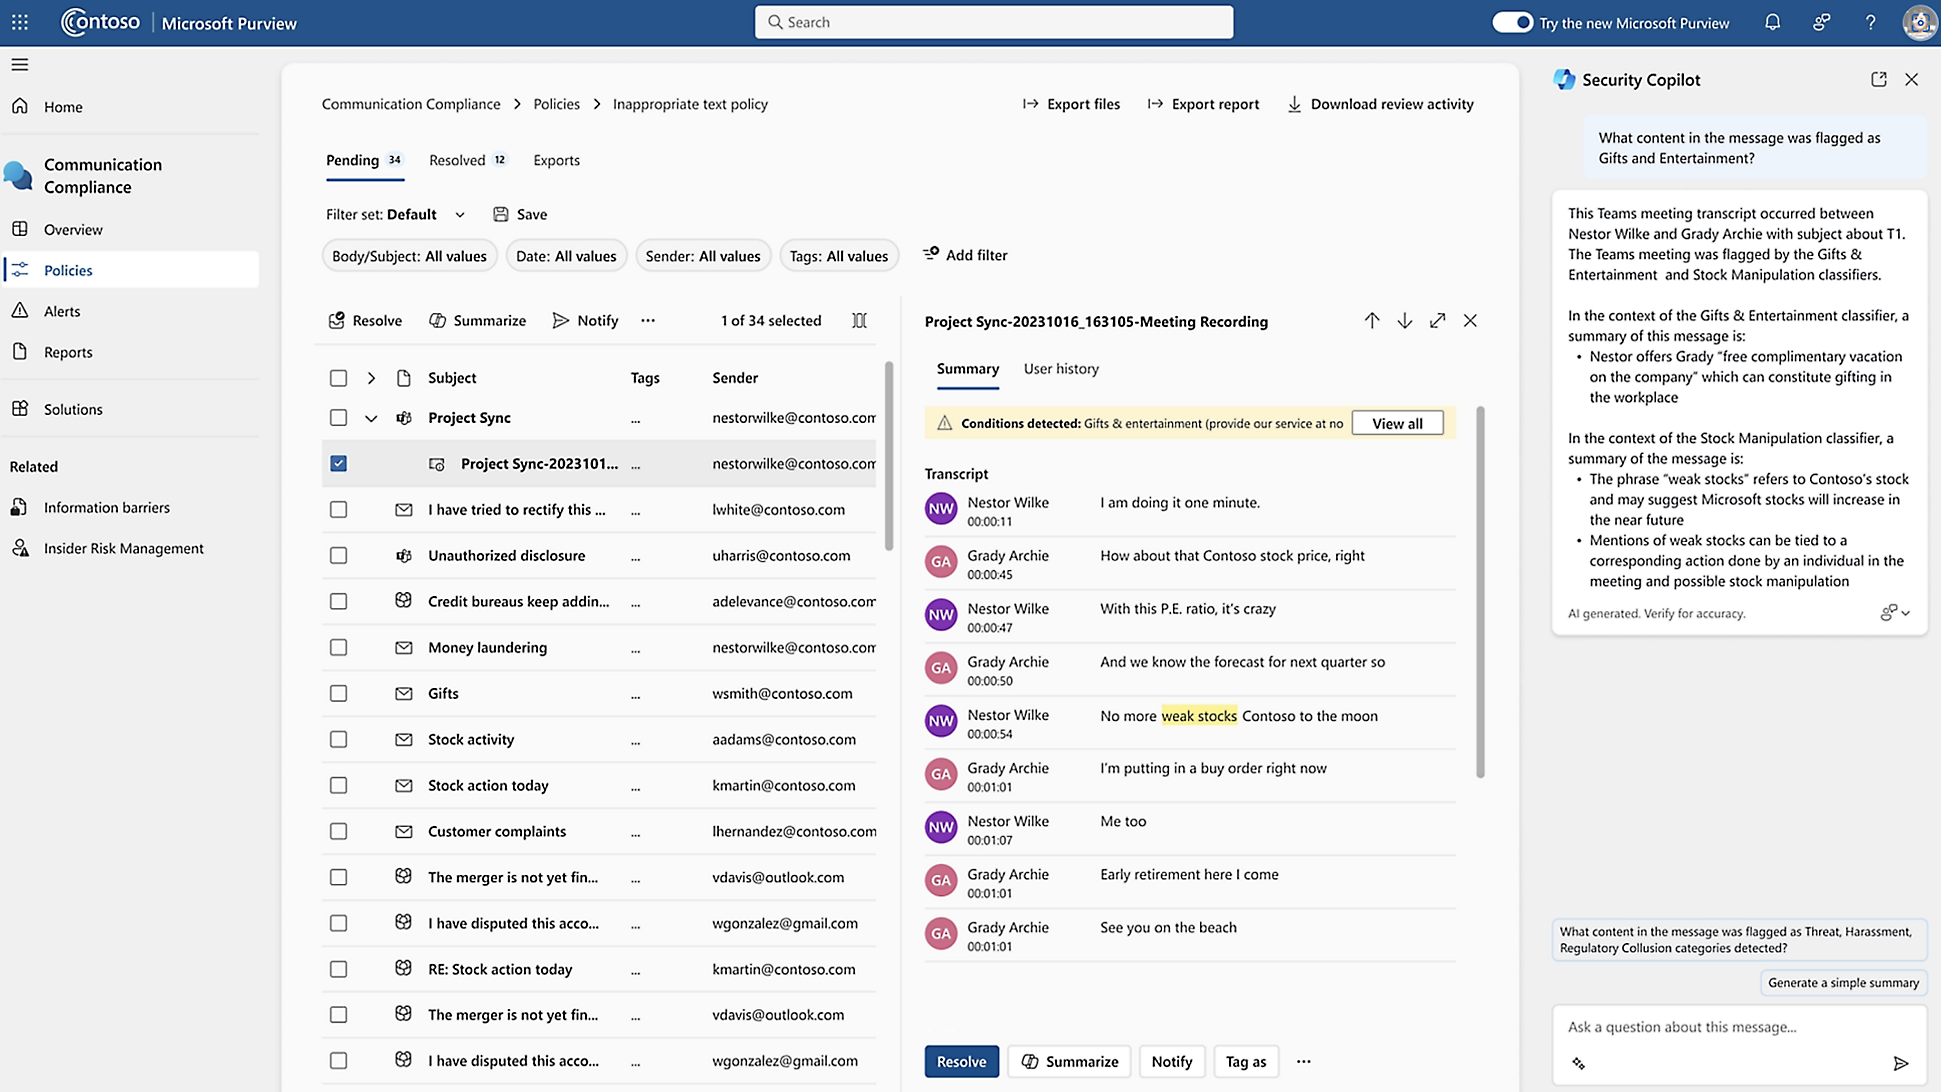This screenshot has height=1092, width=1941.
Task: Click the Generate a simple summary link
Action: (1842, 983)
